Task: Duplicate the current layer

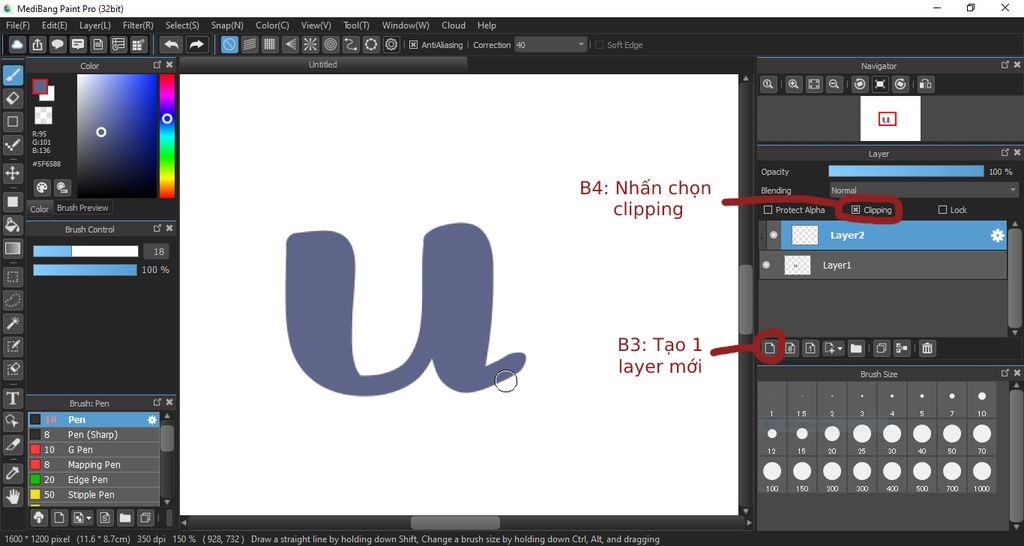Action: click(881, 348)
